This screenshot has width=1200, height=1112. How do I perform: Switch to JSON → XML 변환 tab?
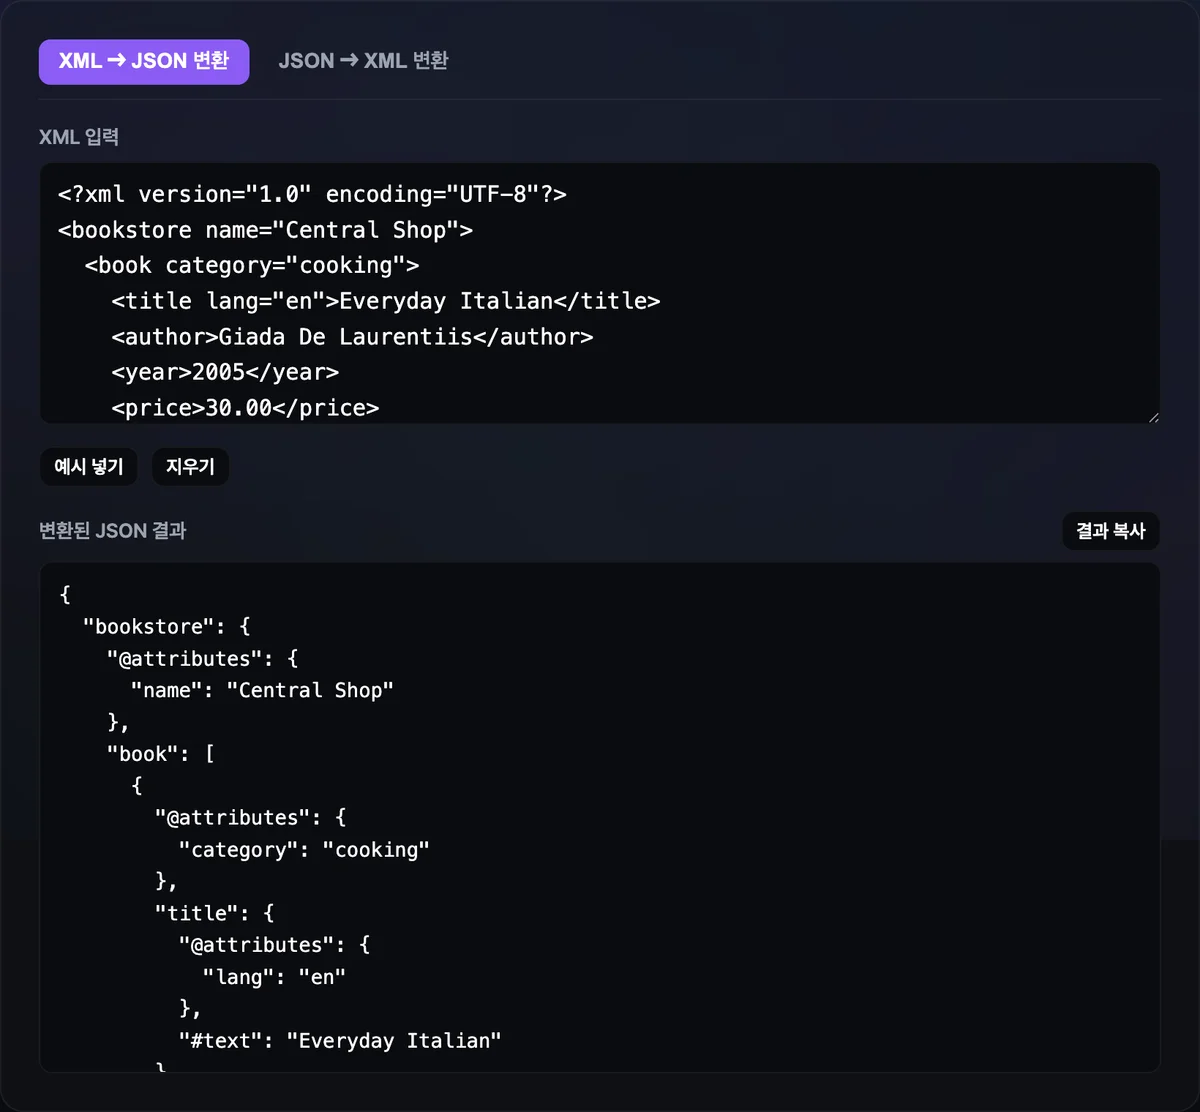coord(363,61)
